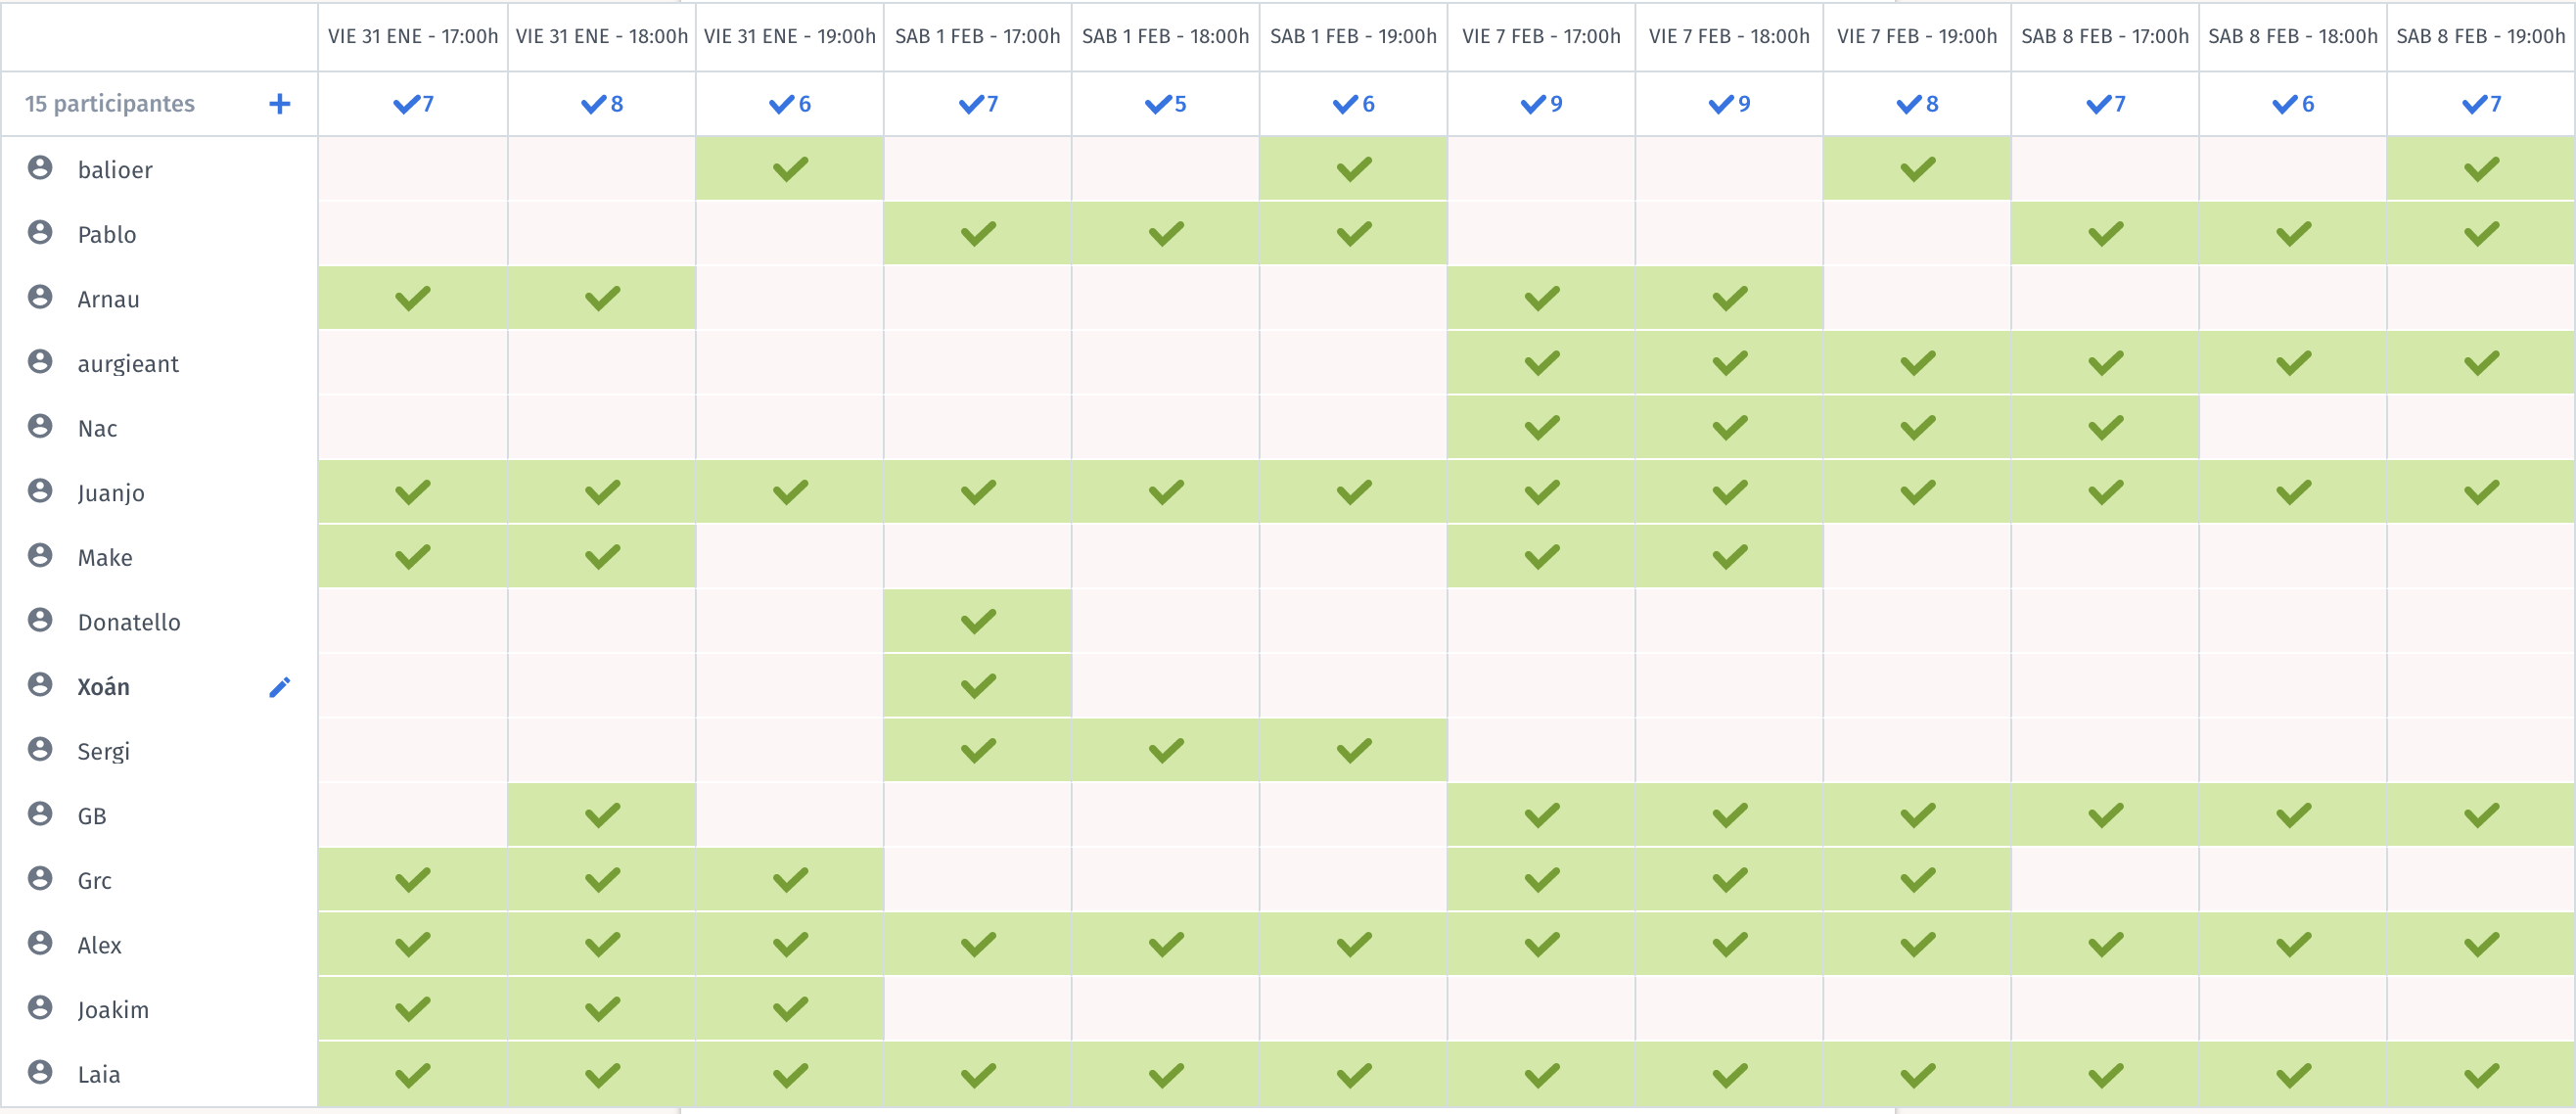Viewport: 2576px width, 1114px height.
Task: Toggle Sergi's checked cell for SAB 1 FEB 19:00h
Action: [1353, 750]
